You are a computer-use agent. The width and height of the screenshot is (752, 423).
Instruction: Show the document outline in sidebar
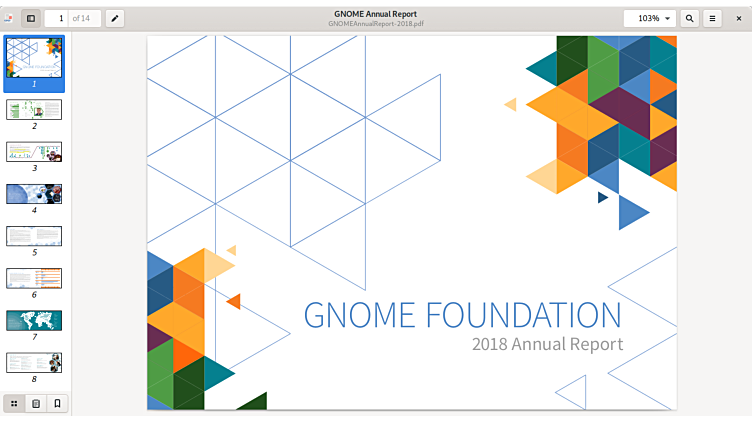(x=36, y=403)
